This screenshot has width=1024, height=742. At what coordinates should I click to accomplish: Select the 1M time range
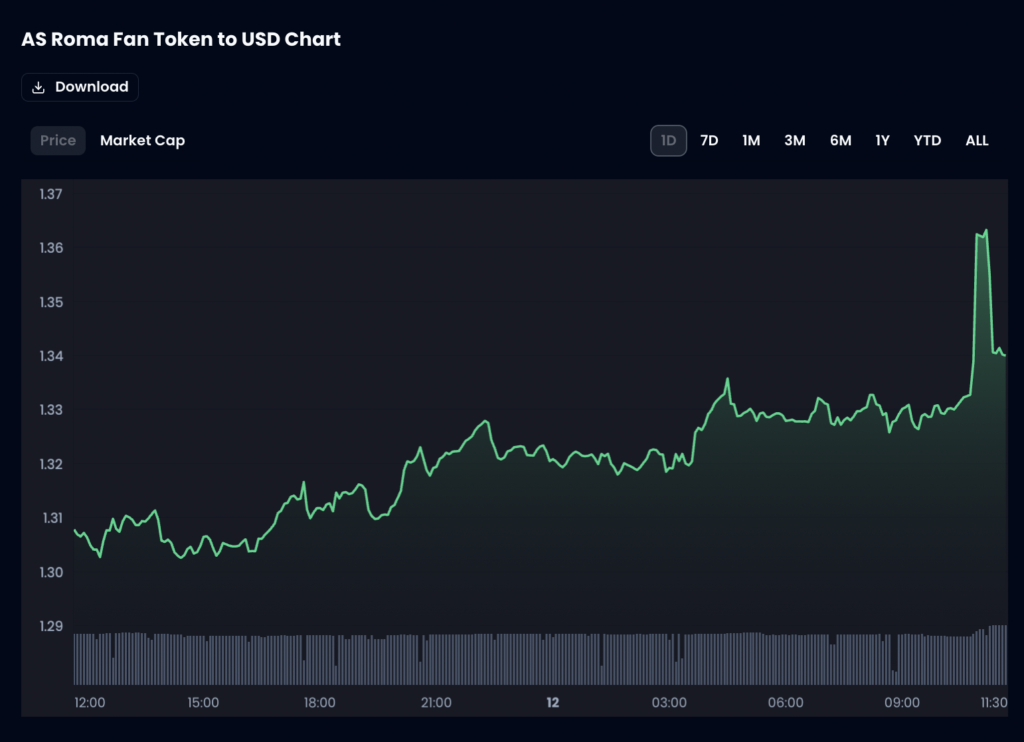click(x=751, y=140)
